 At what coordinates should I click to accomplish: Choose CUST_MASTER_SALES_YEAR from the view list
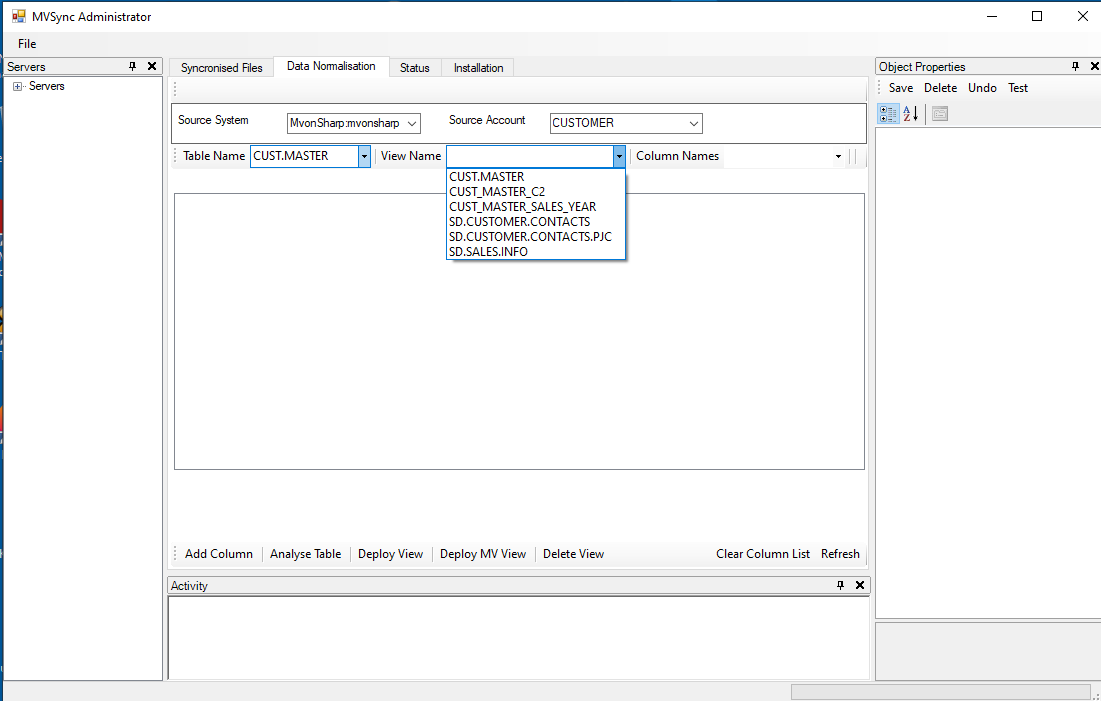[536, 207]
